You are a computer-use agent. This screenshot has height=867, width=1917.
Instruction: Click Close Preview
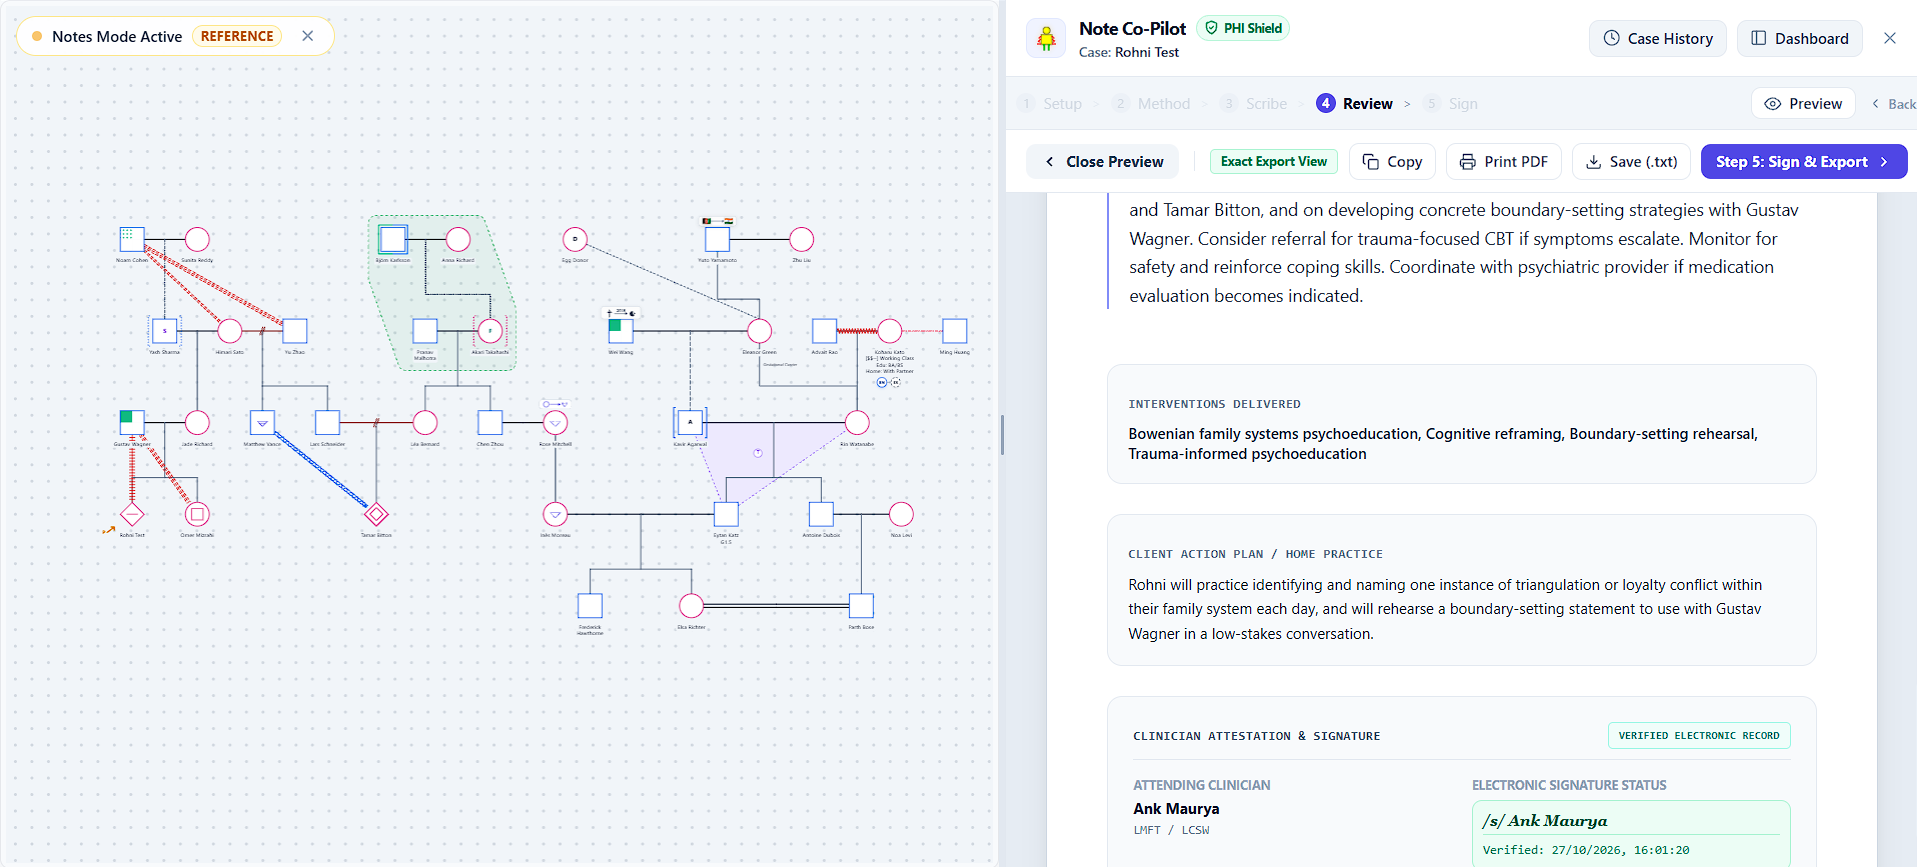click(1103, 162)
